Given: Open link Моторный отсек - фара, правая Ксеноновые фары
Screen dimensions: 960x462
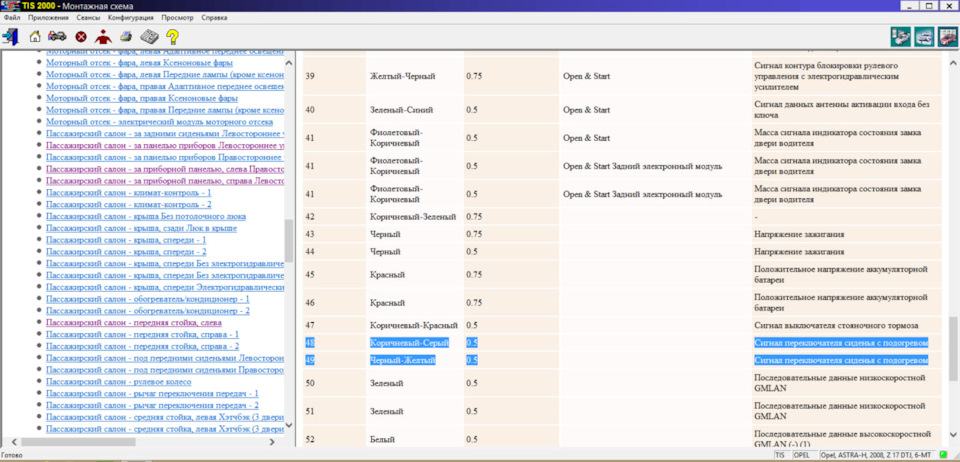Looking at the screenshot, I should click(142, 99).
